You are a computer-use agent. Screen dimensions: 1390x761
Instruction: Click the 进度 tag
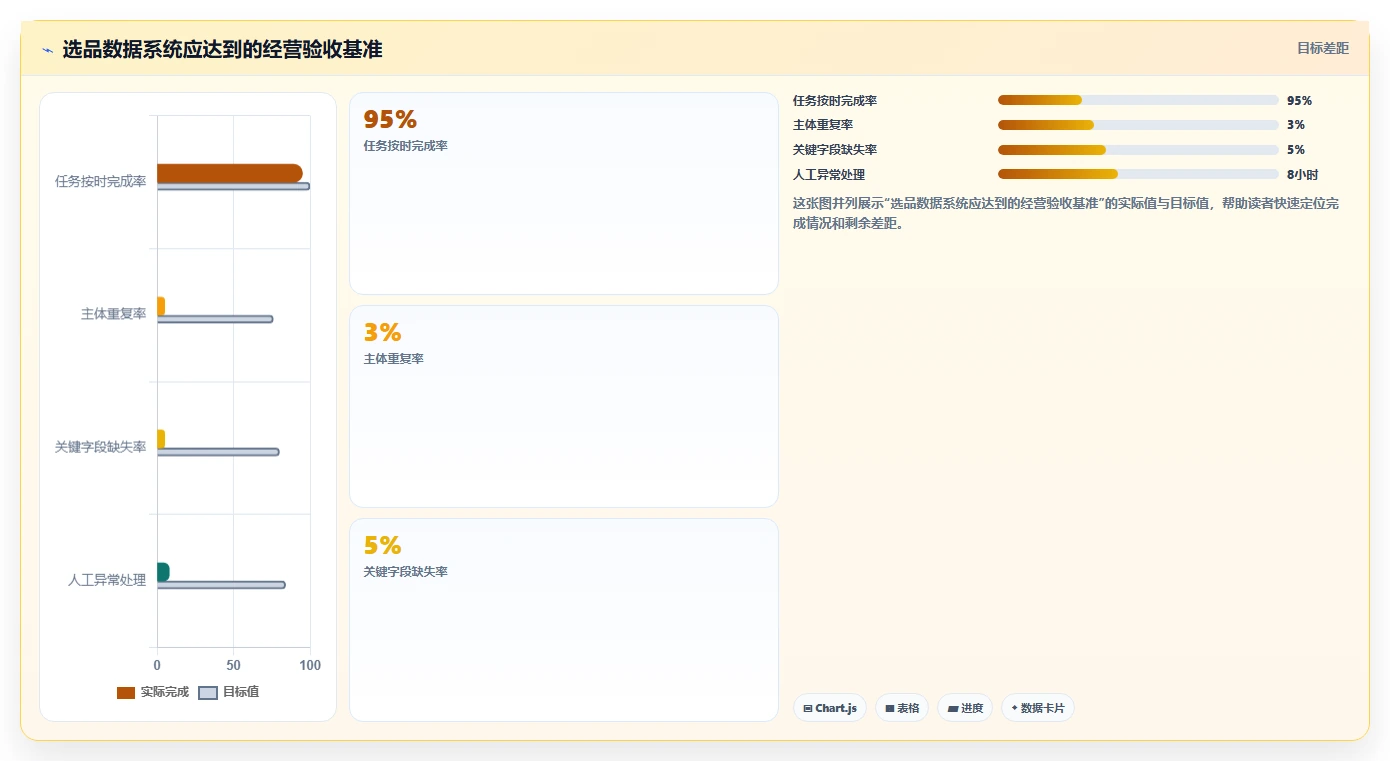[x=965, y=708]
